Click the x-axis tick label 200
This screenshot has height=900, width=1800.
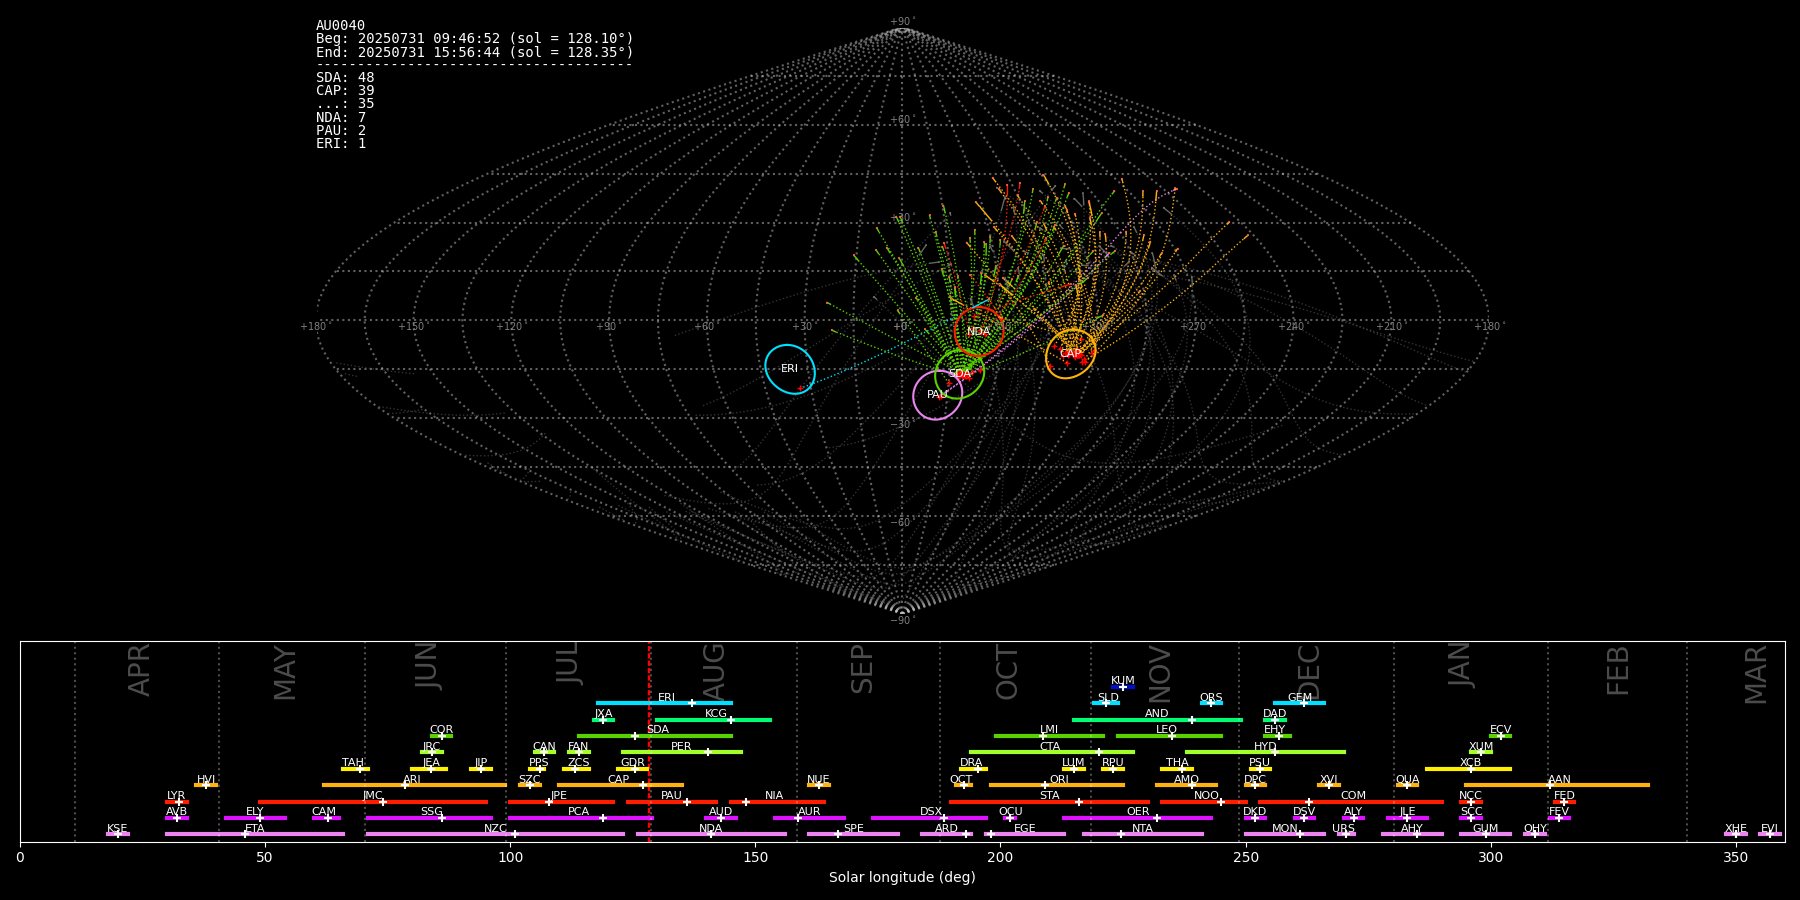point(1000,857)
